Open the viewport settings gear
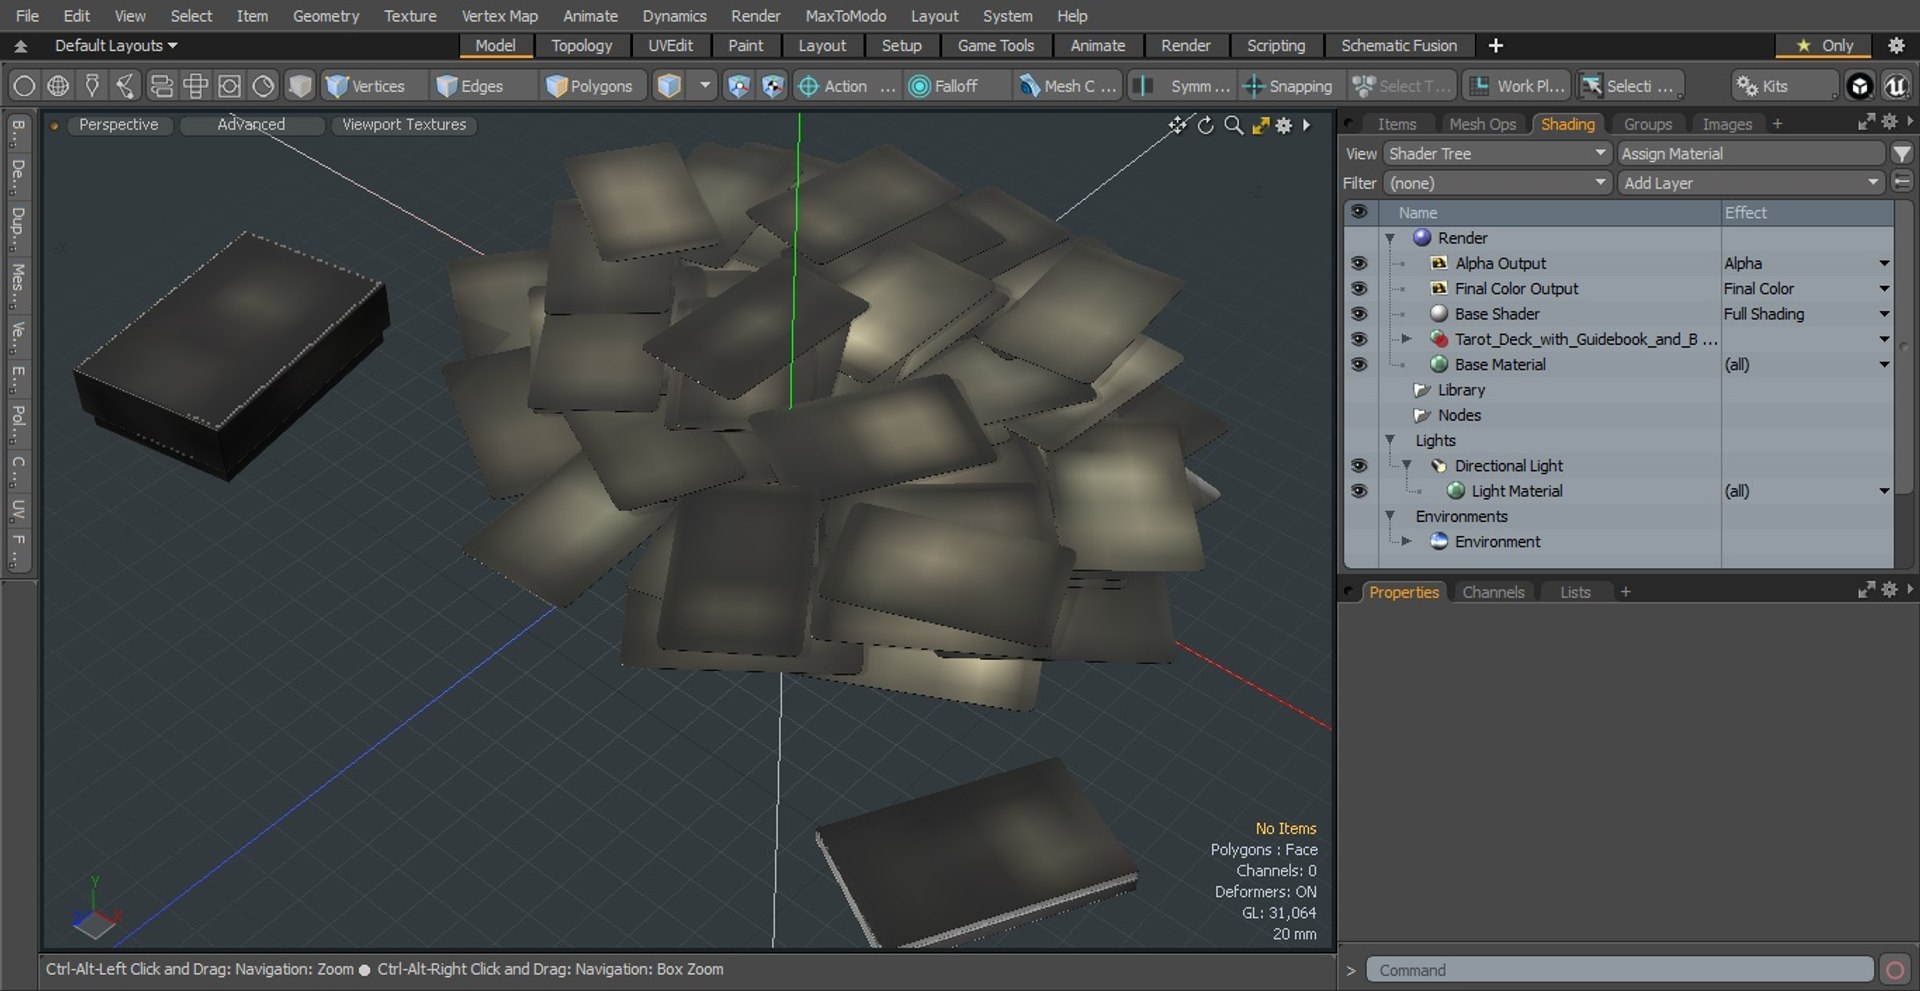This screenshot has width=1920, height=991. 1284,125
